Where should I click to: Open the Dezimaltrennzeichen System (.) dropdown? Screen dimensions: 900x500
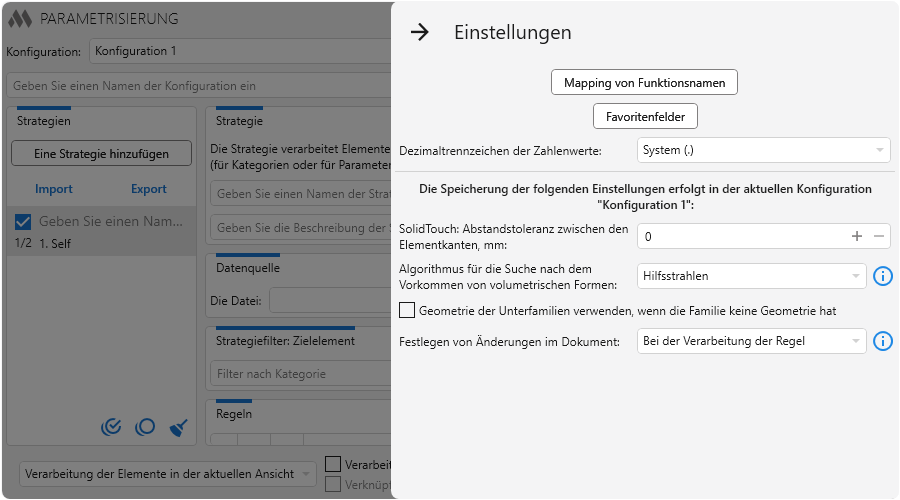[x=763, y=150]
